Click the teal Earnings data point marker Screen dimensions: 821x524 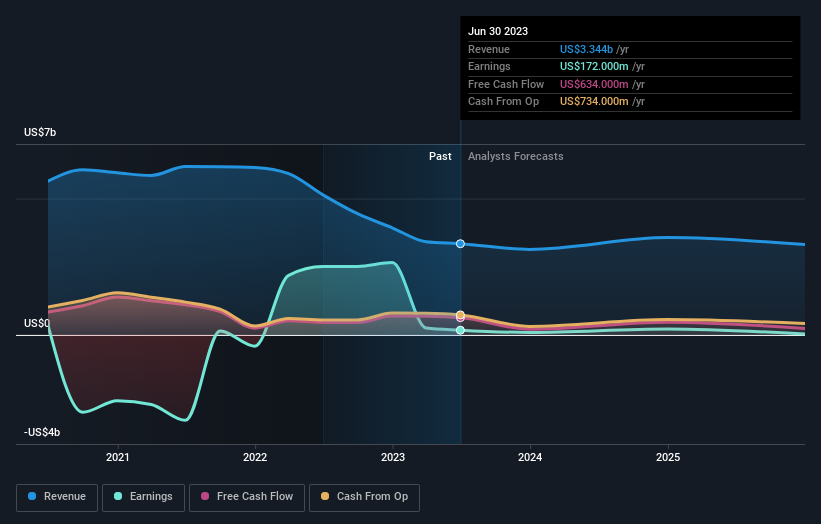460,330
